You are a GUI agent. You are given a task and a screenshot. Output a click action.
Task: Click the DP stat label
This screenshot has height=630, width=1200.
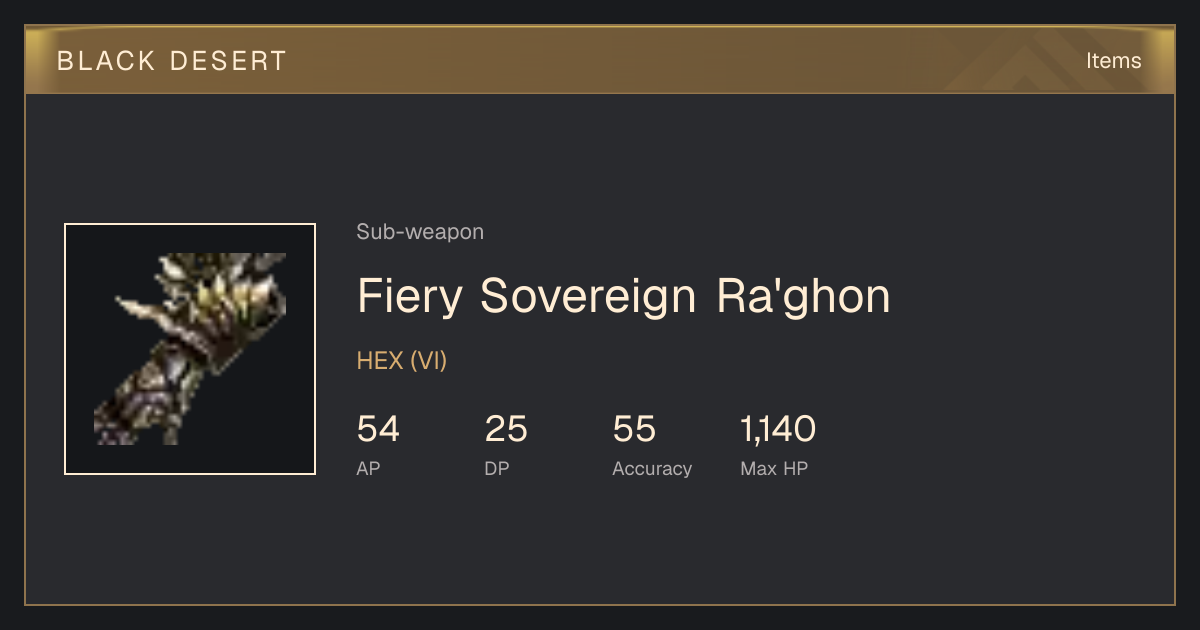[x=497, y=469]
